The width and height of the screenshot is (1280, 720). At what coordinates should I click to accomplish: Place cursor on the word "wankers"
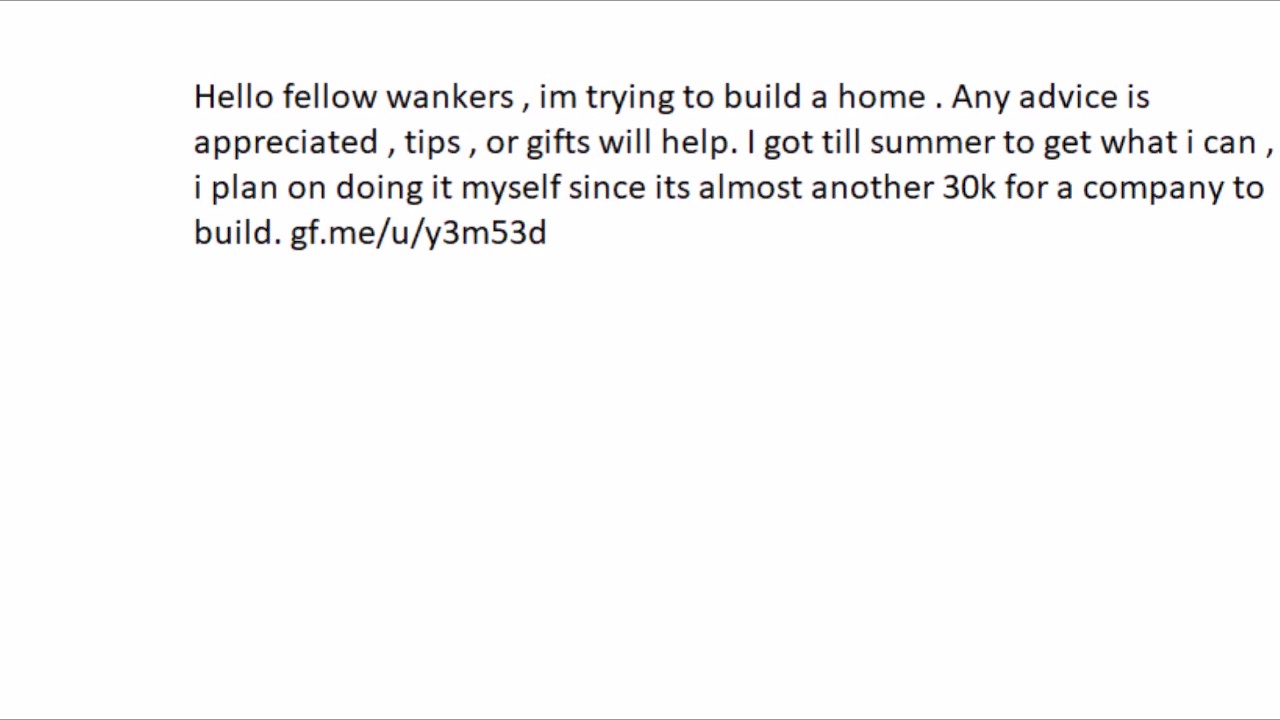coord(450,97)
